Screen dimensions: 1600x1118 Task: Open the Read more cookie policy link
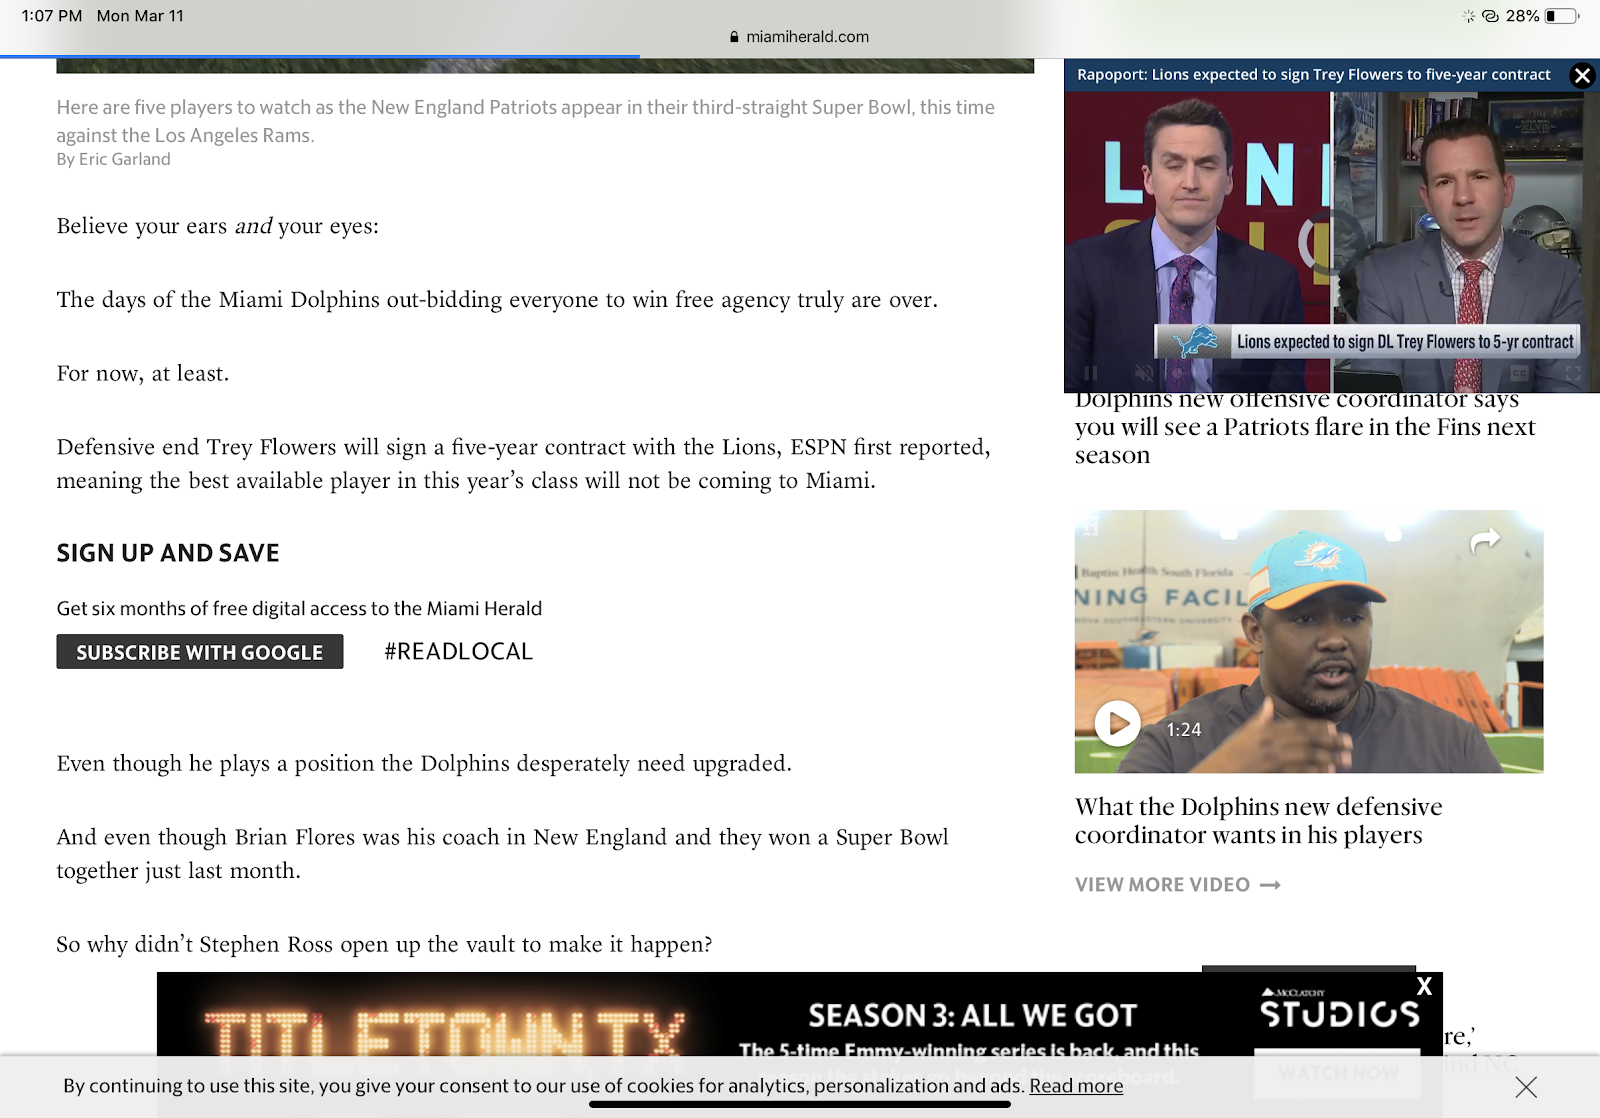pos(1076,1086)
